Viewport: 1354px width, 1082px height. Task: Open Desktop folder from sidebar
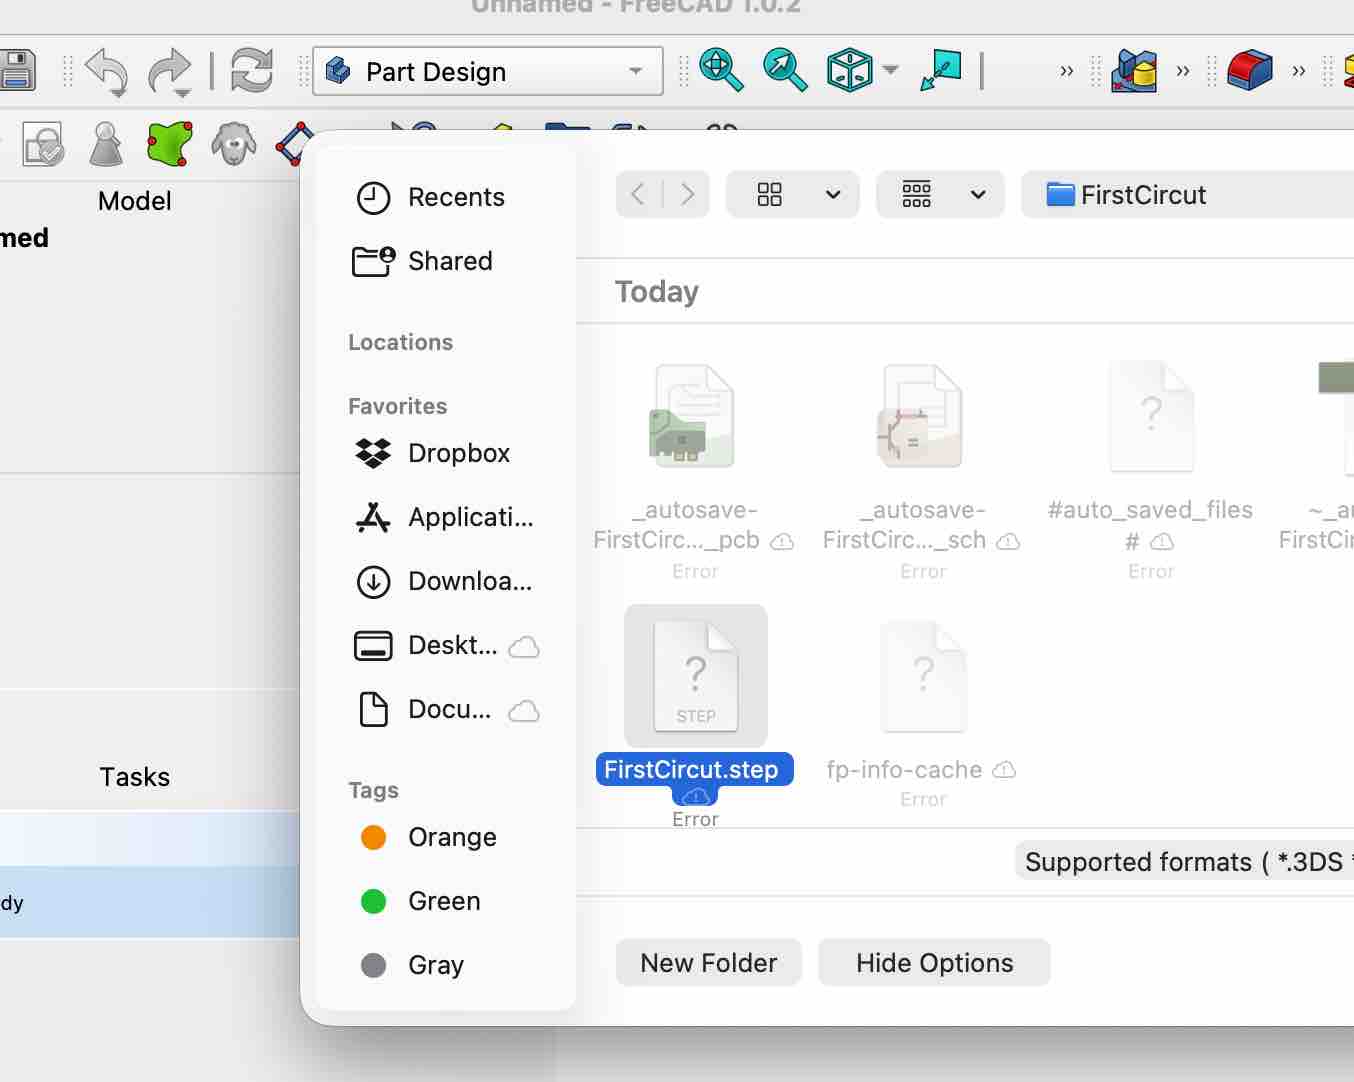point(447,645)
